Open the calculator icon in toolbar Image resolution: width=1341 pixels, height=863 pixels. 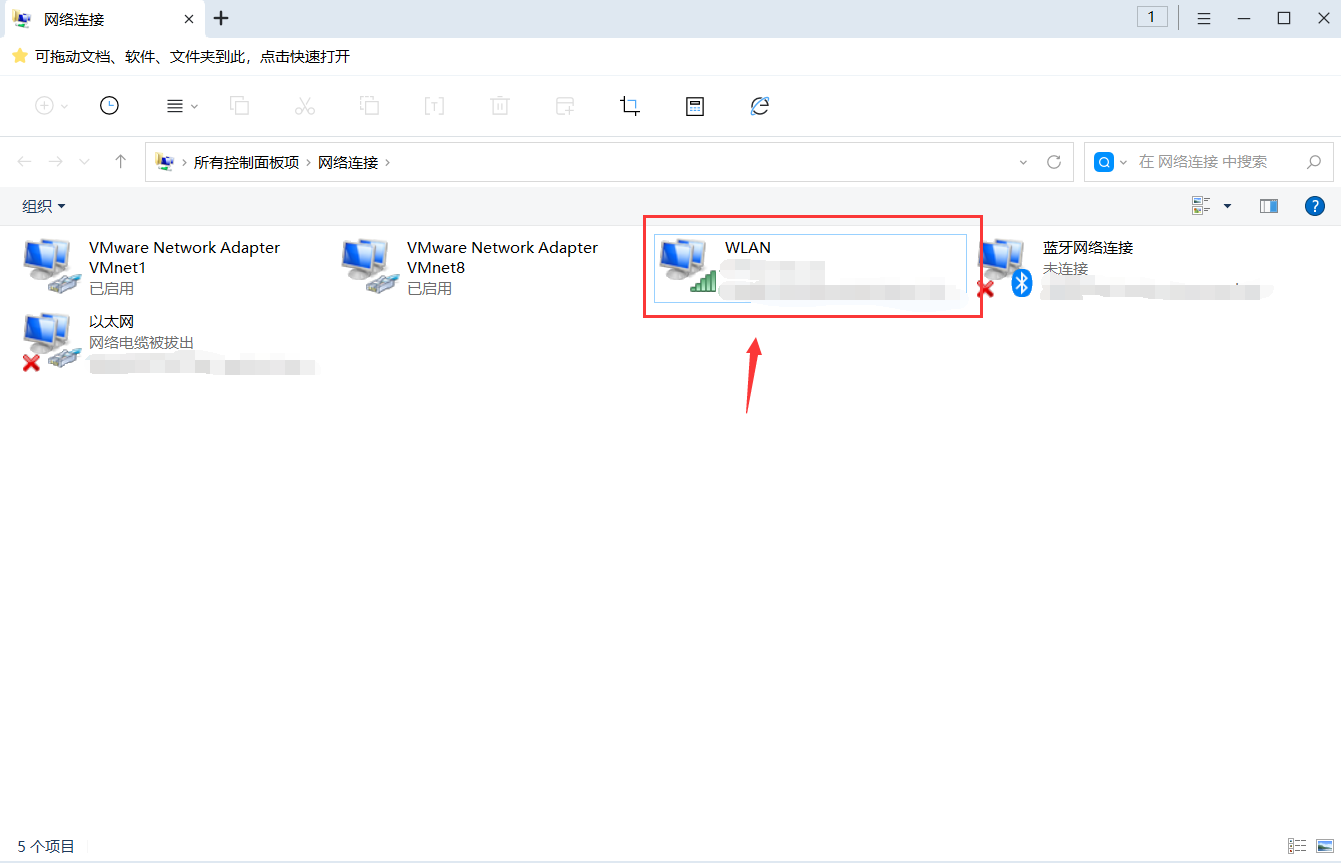click(x=695, y=106)
